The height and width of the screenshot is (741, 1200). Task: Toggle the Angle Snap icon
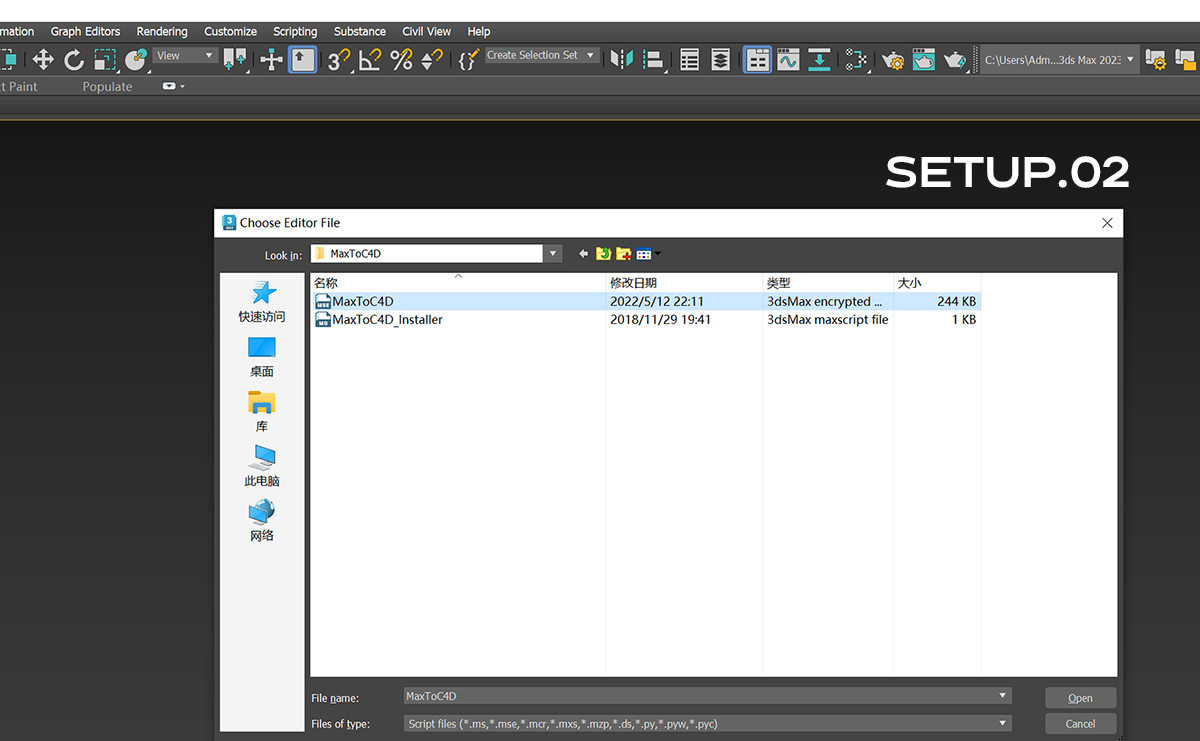370,60
